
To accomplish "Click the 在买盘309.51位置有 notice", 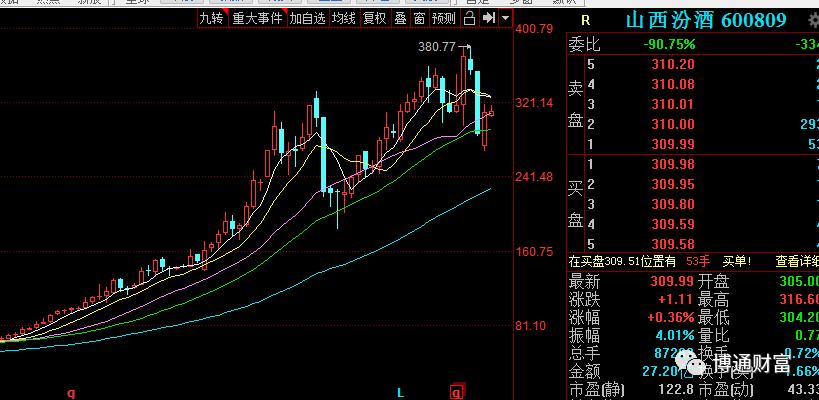I will point(622,261).
